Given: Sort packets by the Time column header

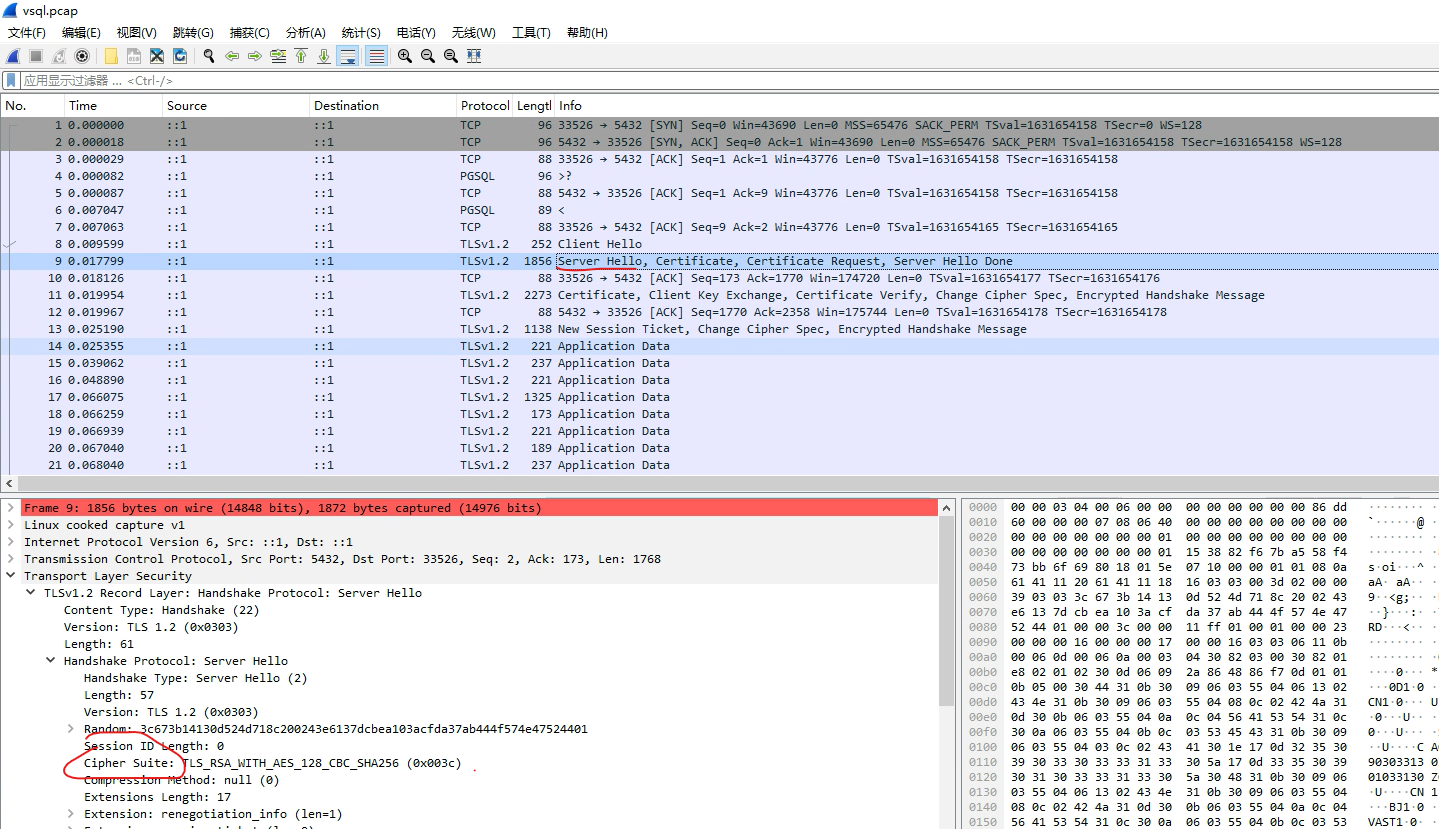Looking at the screenshot, I should pyautogui.click(x=113, y=105).
